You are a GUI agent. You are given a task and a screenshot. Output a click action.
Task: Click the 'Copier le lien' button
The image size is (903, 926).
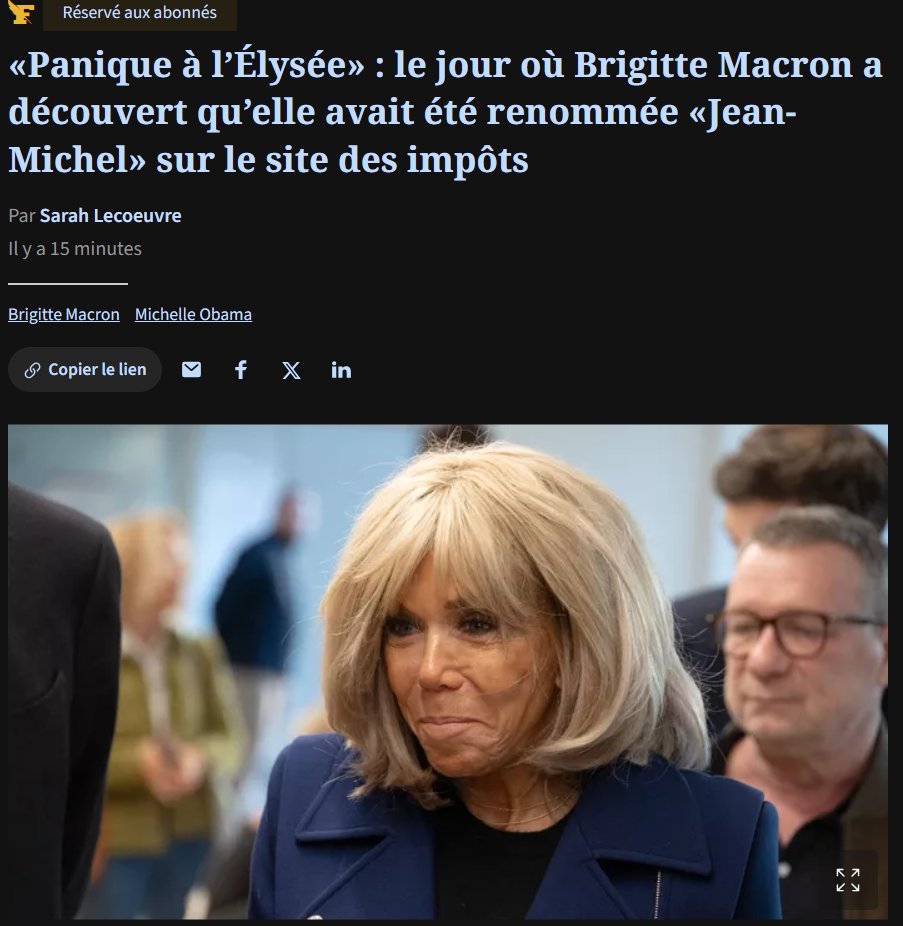pos(84,370)
